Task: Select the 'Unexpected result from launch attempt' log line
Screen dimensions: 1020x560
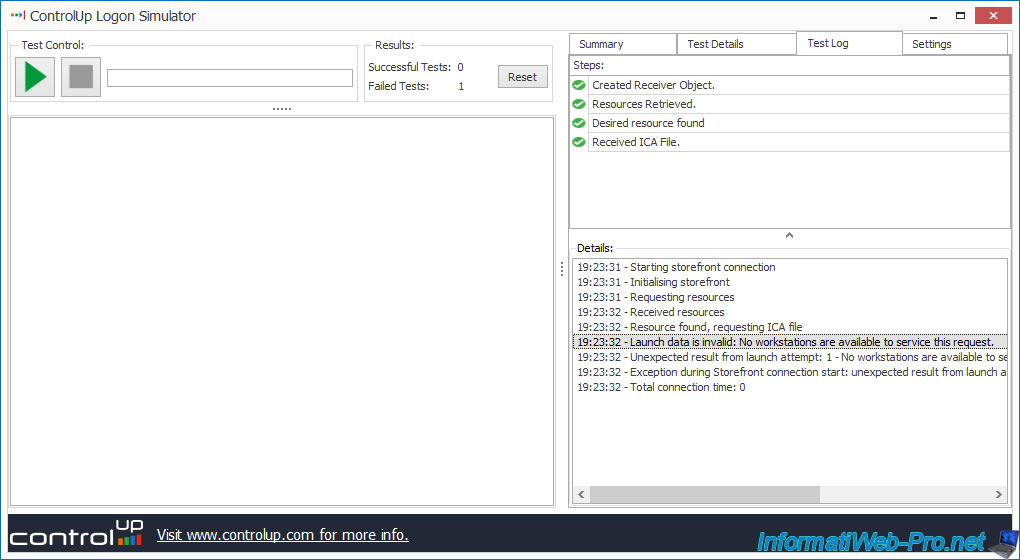Action: click(792, 357)
